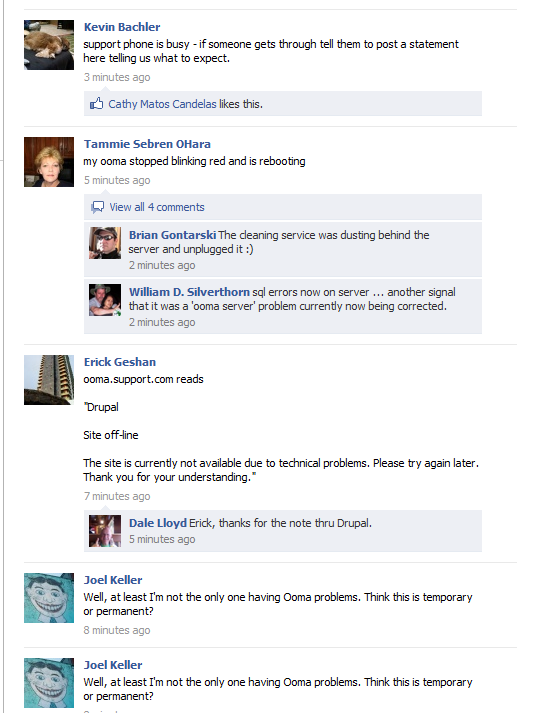Click Erick Geshan's 7 minutes ago timestamp
The height and width of the screenshot is (713, 533).
[x=117, y=496]
